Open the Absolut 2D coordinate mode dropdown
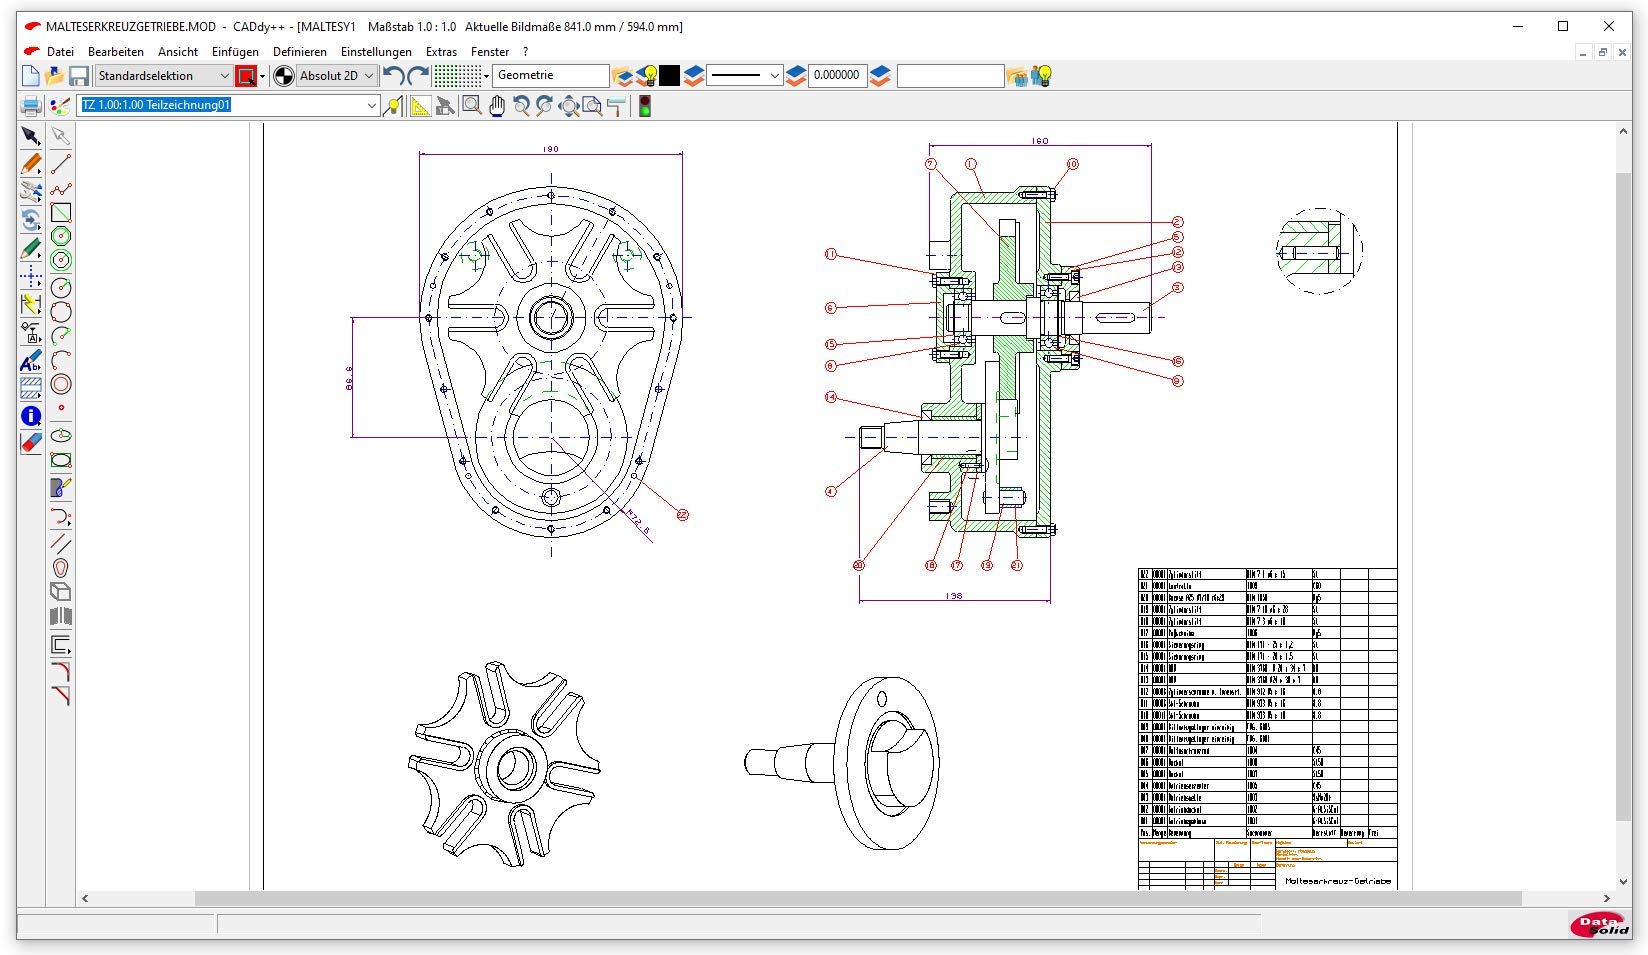 pyautogui.click(x=368, y=76)
